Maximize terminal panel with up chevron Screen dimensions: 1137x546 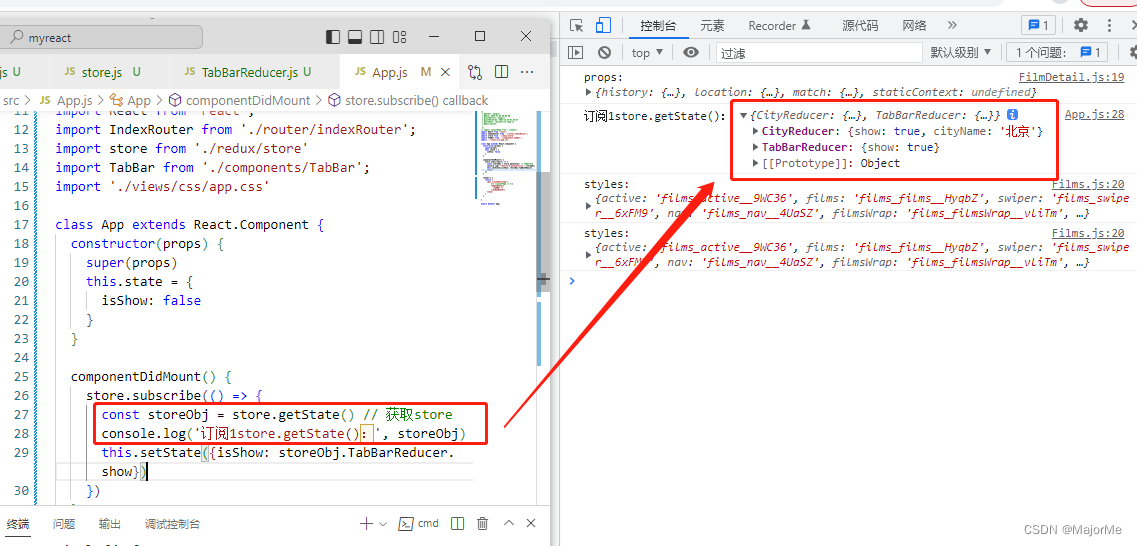tap(509, 524)
